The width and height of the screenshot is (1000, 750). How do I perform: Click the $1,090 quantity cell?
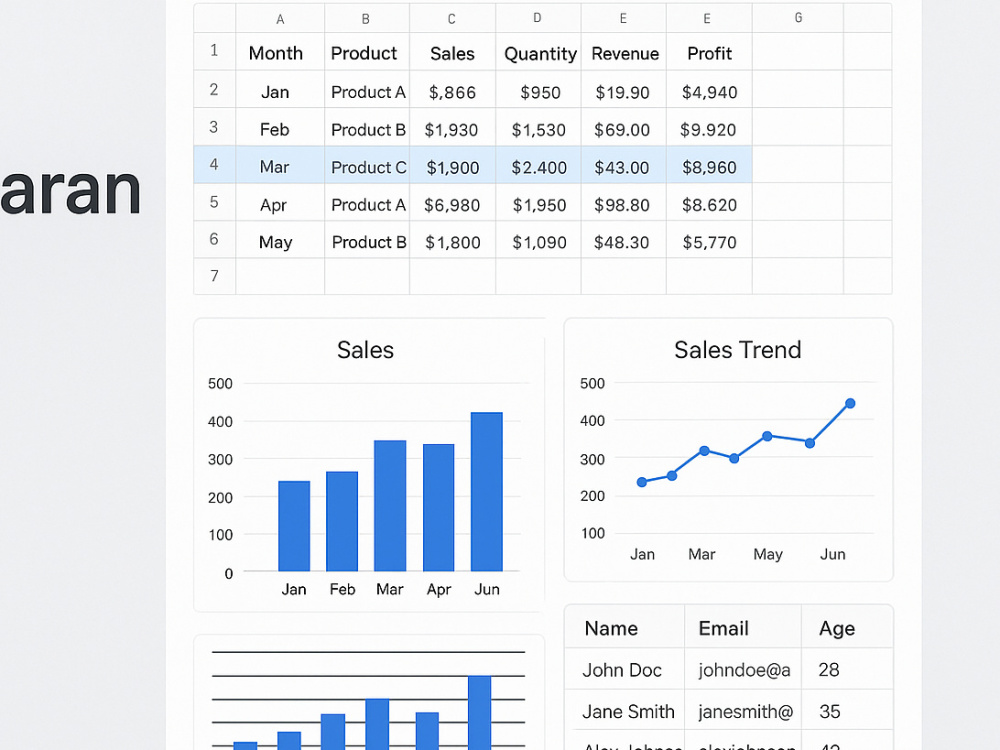point(538,240)
